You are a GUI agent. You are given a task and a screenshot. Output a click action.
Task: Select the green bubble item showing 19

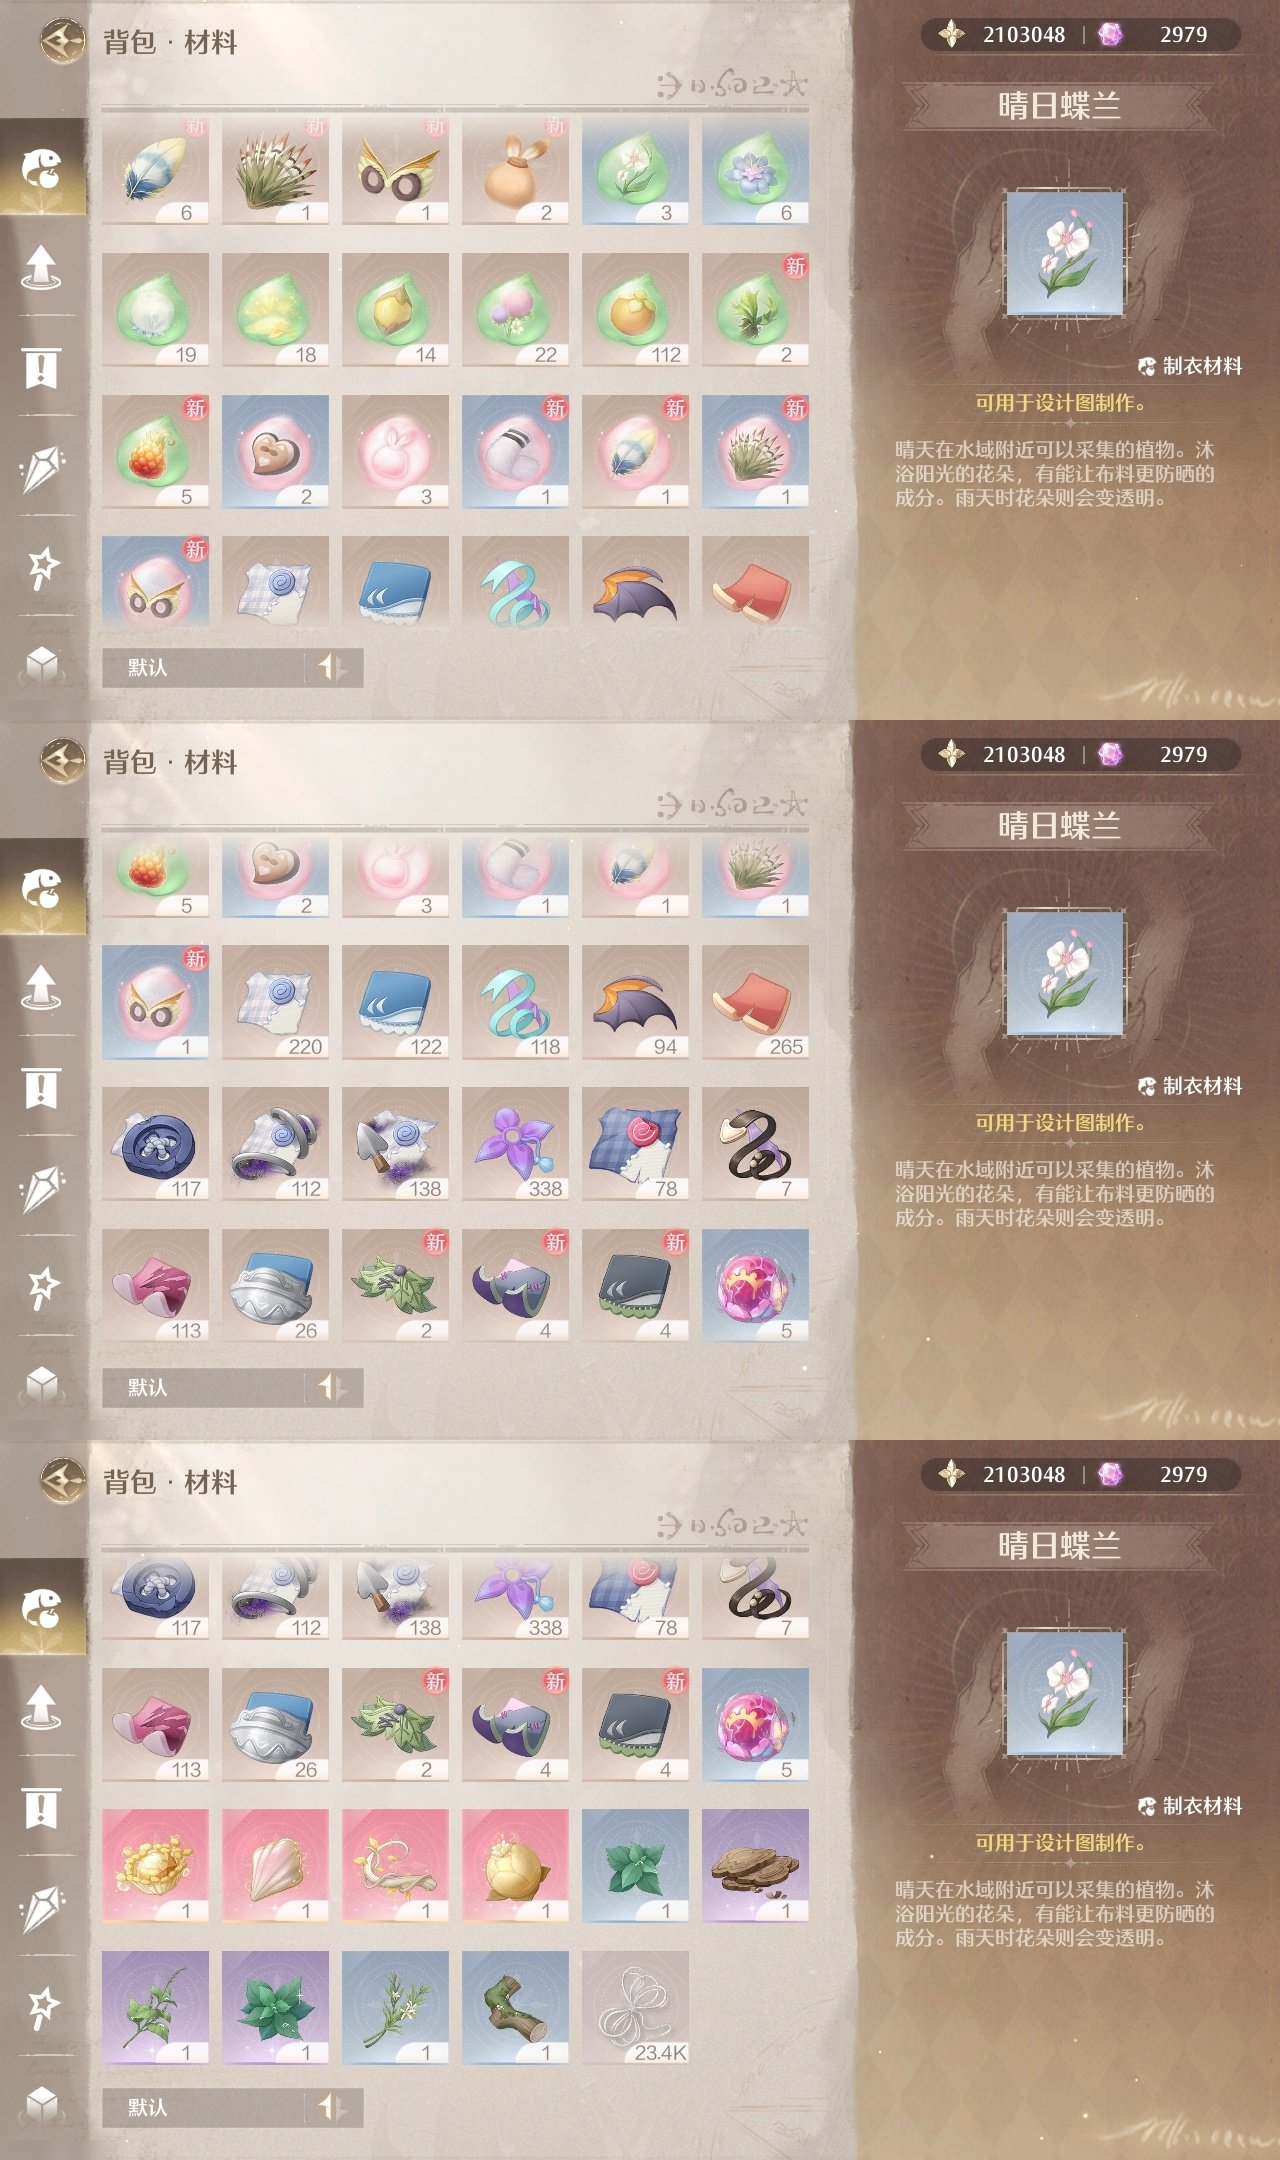(155, 310)
